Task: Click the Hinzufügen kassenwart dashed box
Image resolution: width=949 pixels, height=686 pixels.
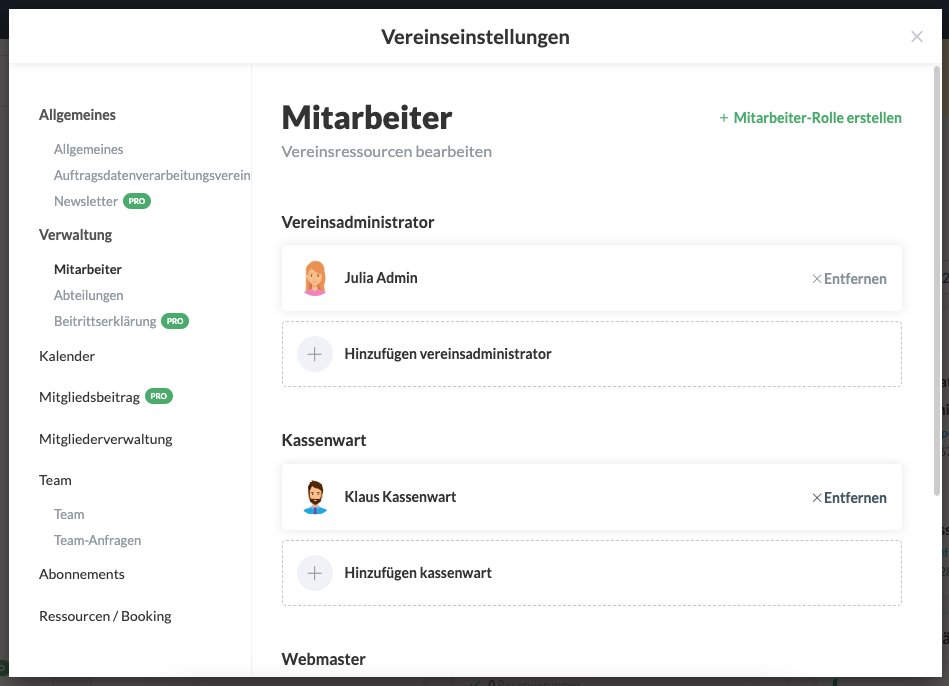Action: (x=591, y=573)
